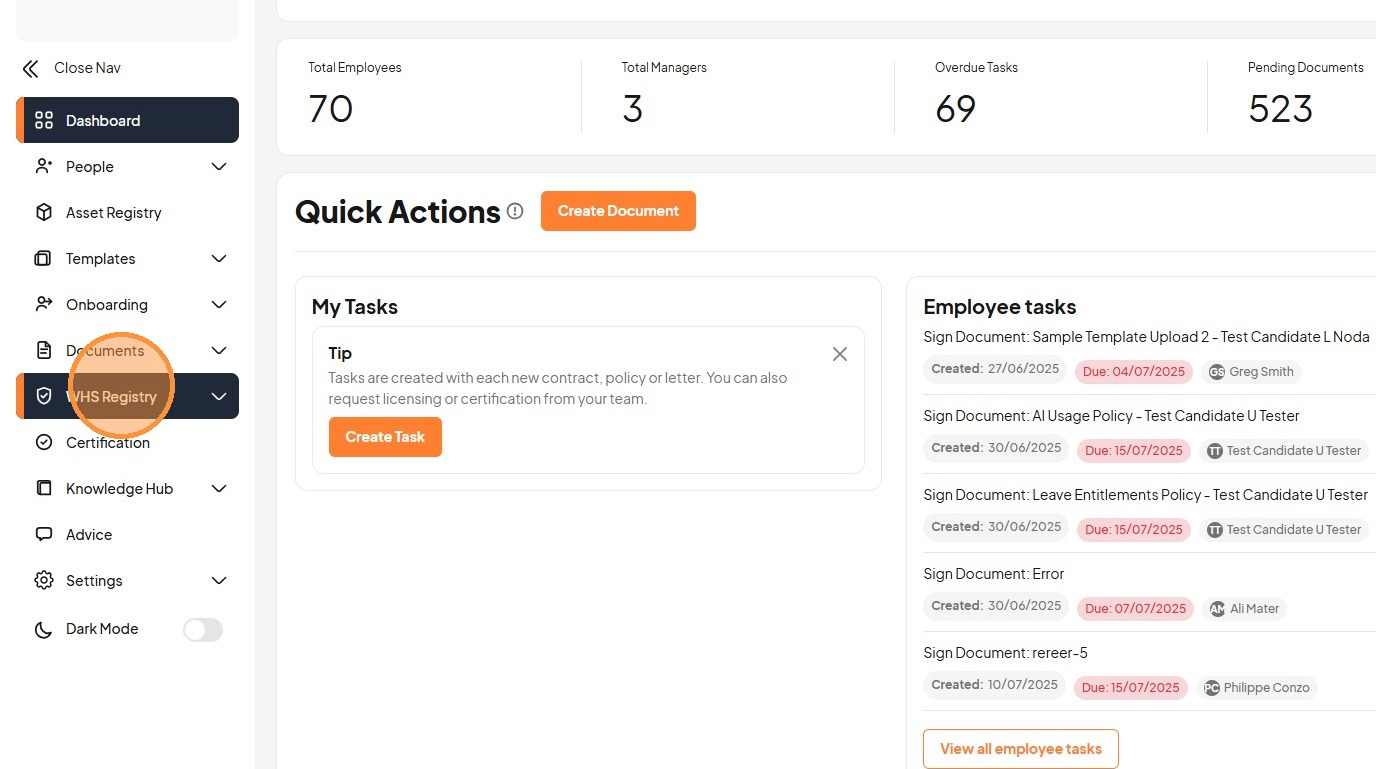1376x769 pixels.
Task: Toggle the Dark Mode switch
Action: [x=202, y=629]
